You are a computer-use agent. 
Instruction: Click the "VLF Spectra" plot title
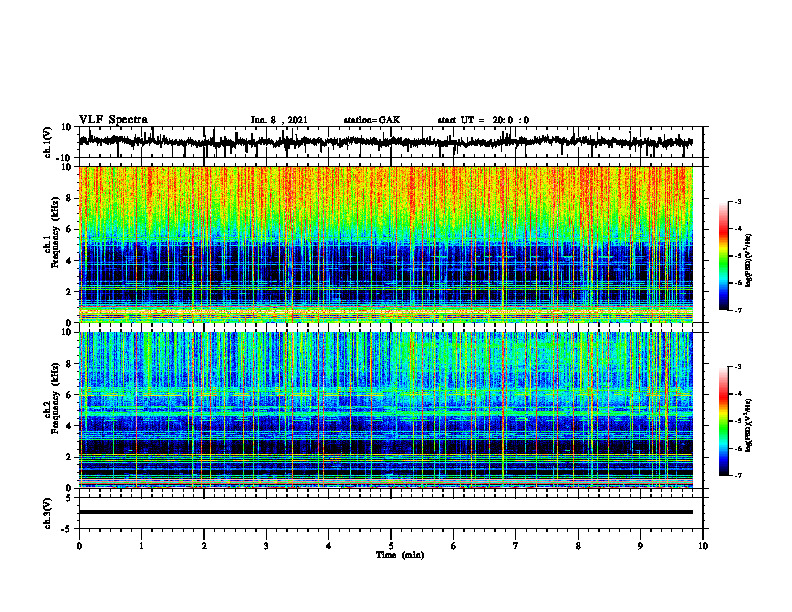(x=113, y=120)
